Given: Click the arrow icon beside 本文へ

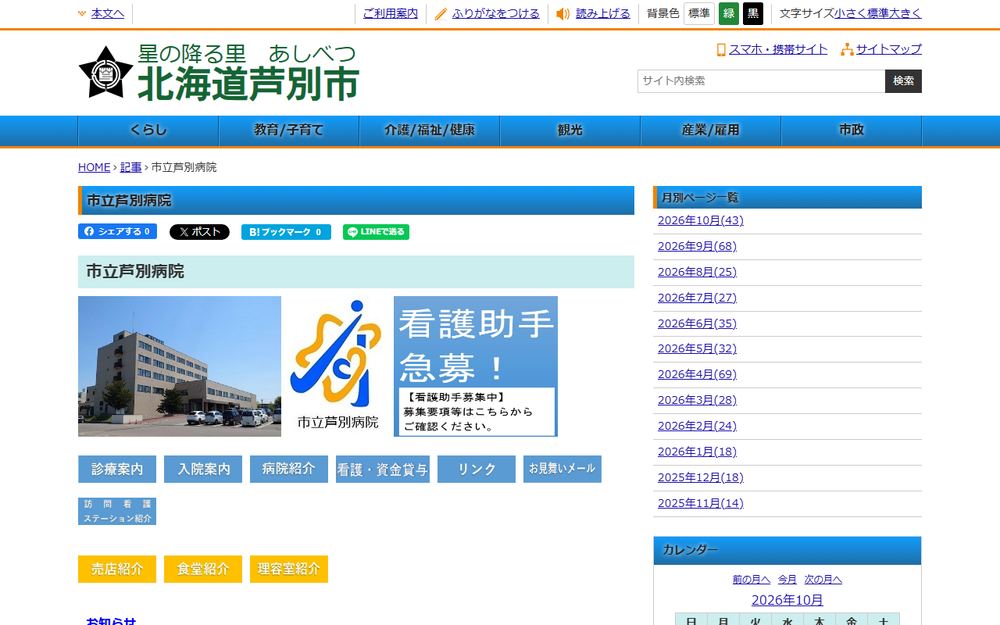Looking at the screenshot, I should pyautogui.click(x=82, y=13).
